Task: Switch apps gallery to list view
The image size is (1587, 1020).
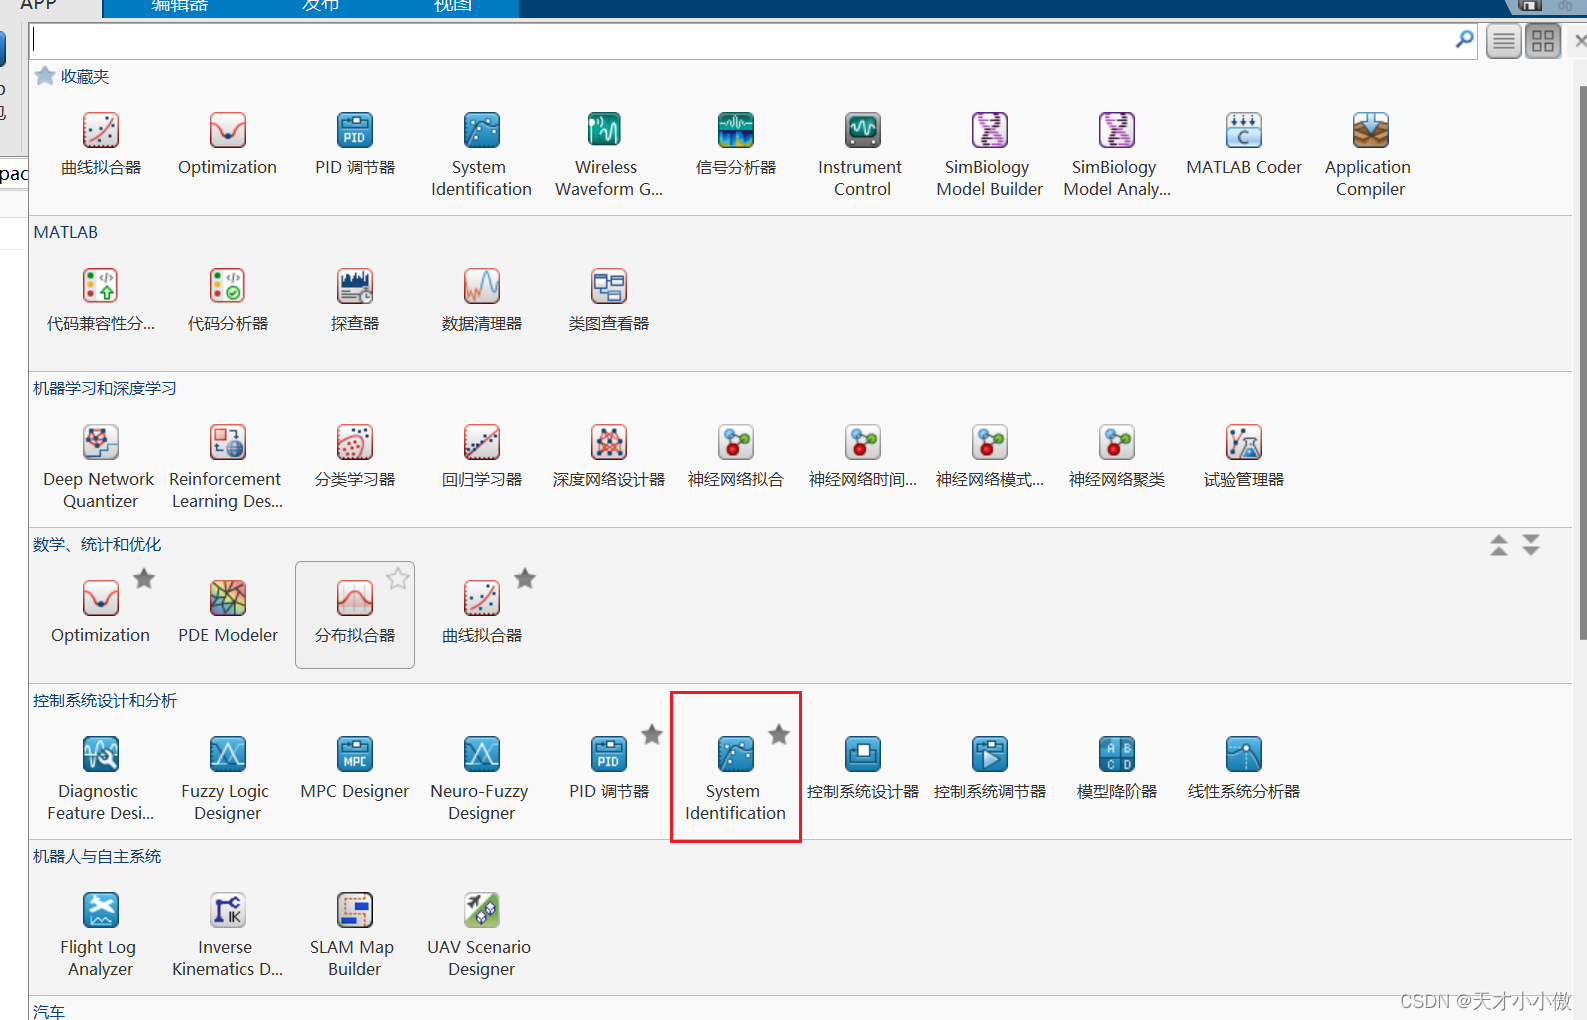Action: (1504, 41)
